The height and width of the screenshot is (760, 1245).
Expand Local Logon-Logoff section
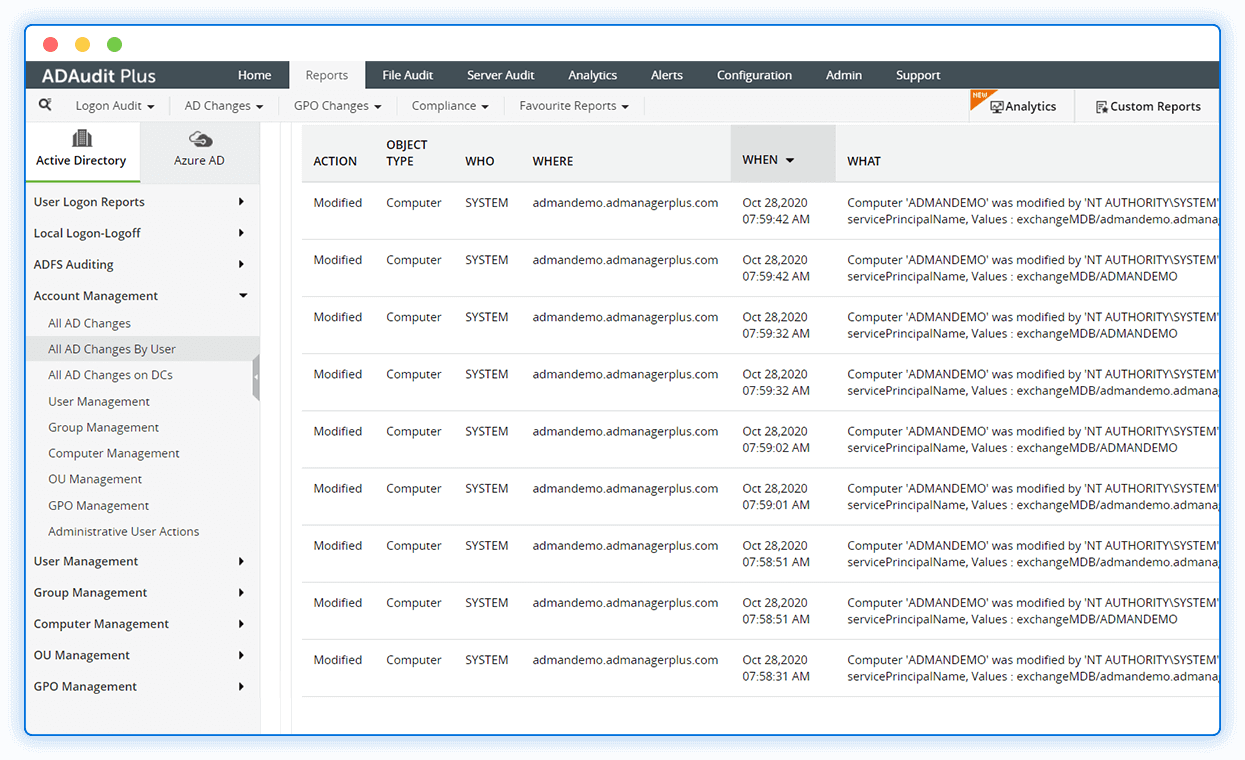click(x=241, y=233)
